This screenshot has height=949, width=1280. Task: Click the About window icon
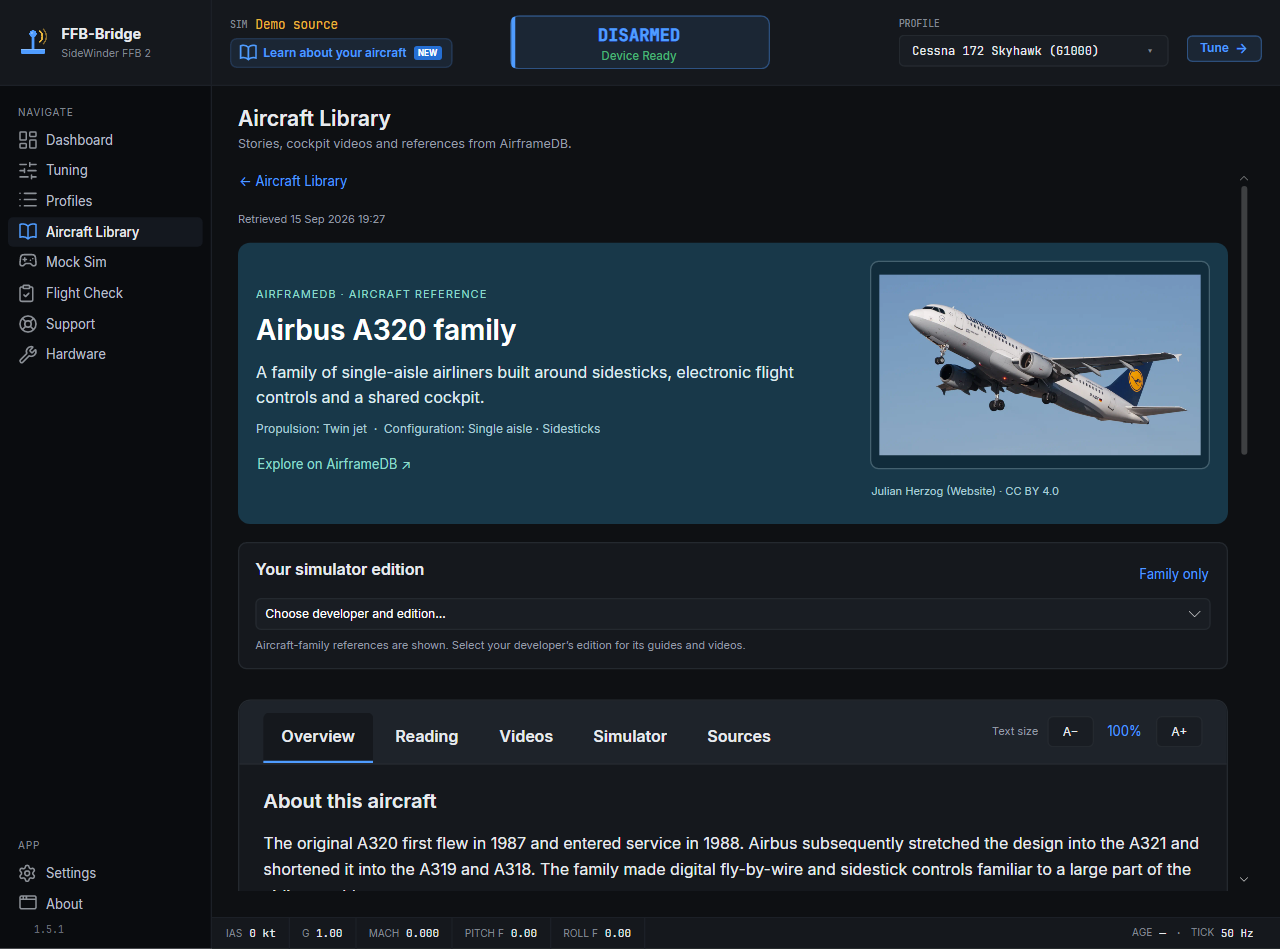(28, 904)
